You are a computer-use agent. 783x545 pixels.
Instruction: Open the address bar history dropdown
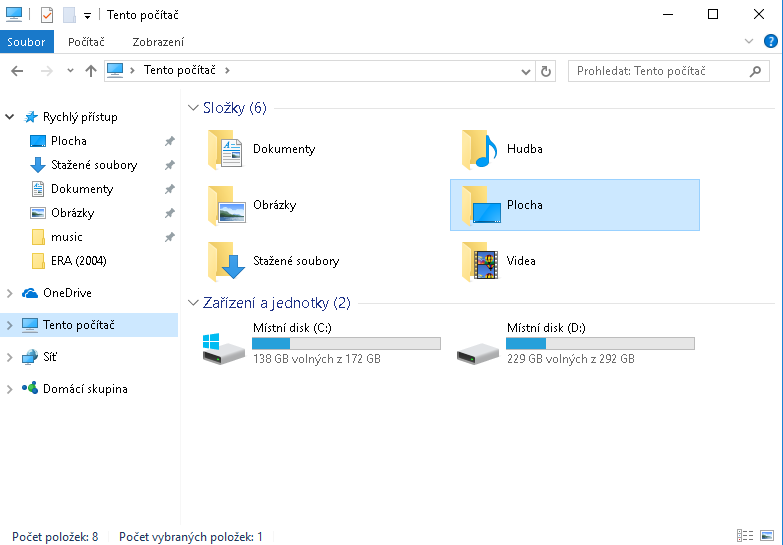(525, 71)
